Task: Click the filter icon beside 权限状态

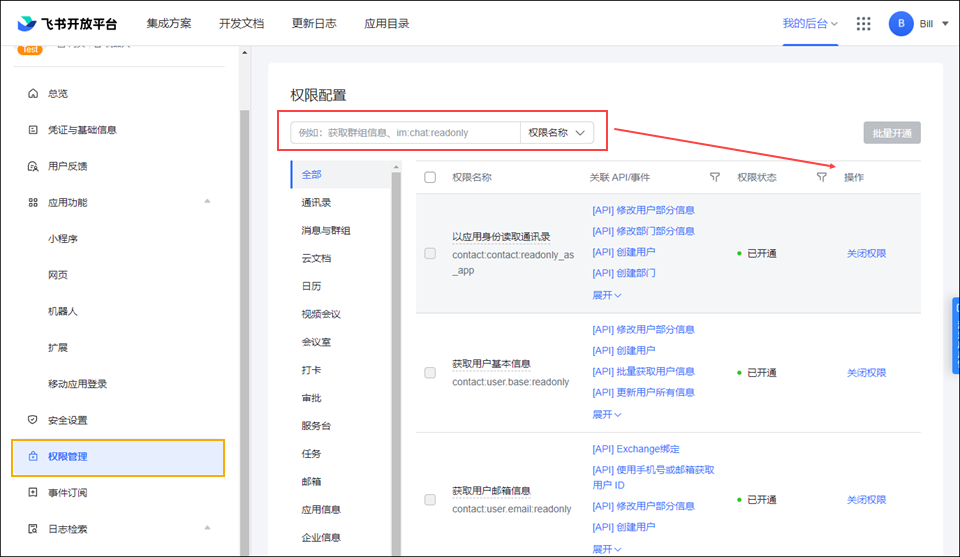Action: (821, 177)
